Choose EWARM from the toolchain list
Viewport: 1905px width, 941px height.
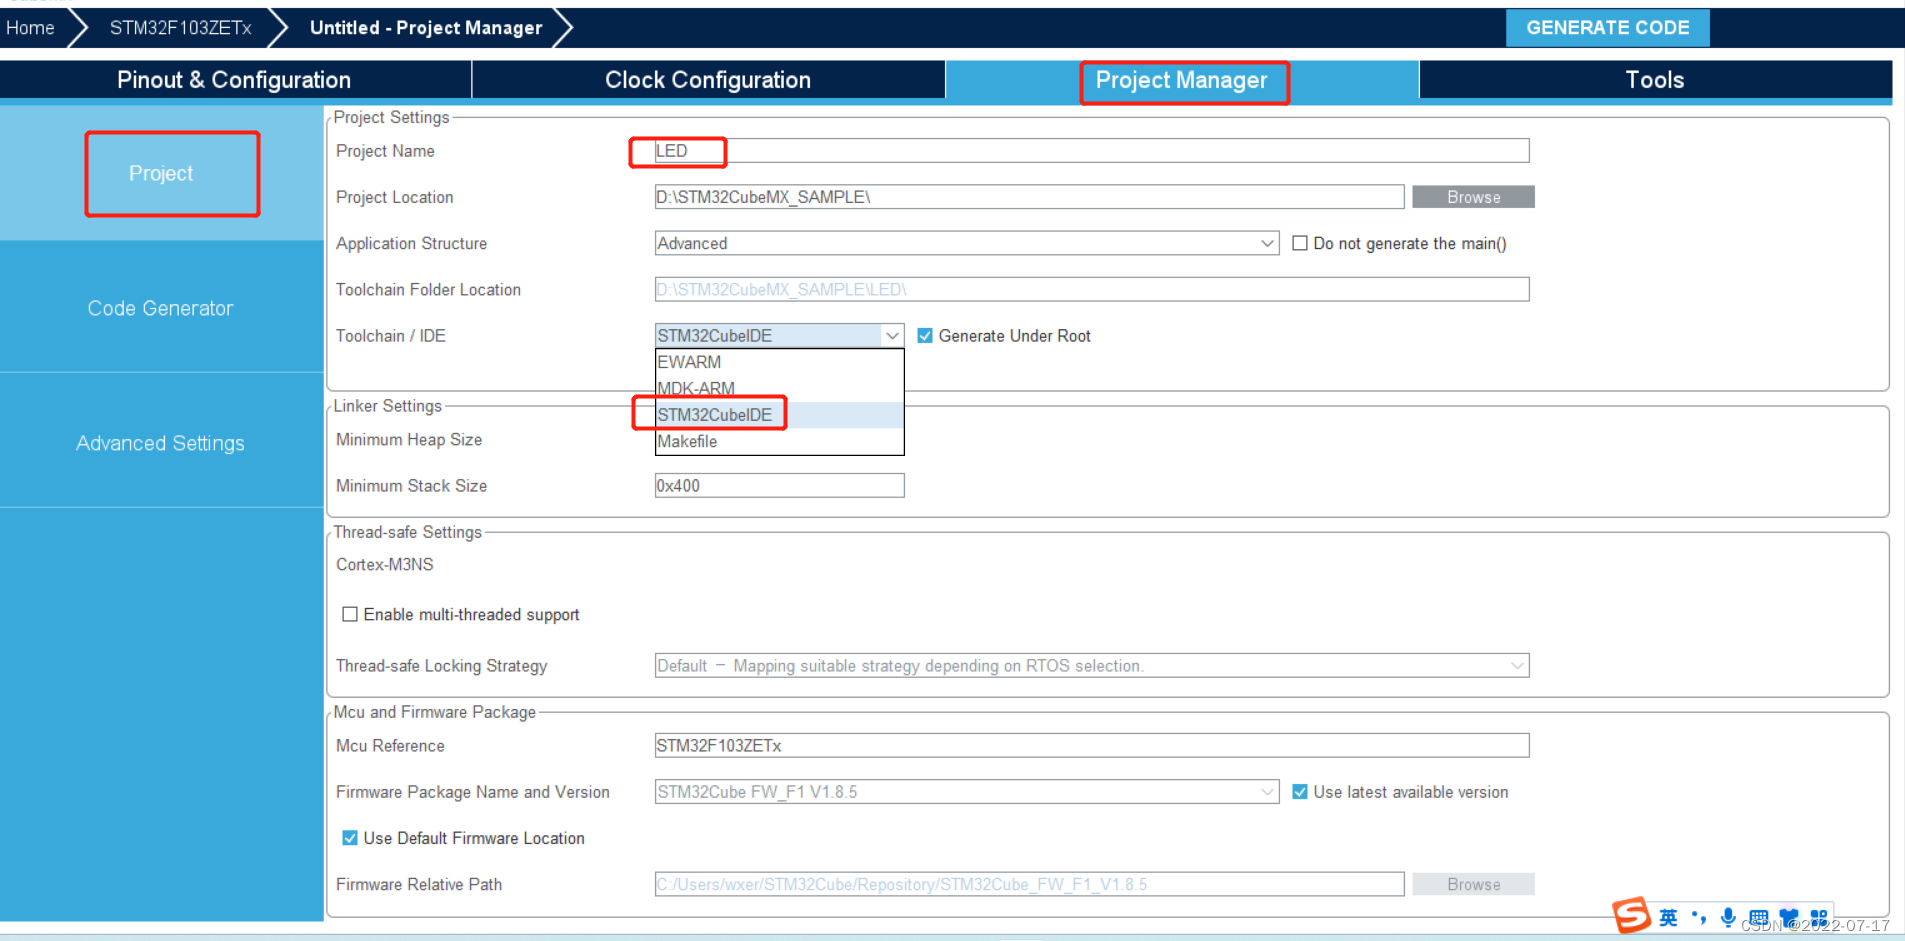779,362
